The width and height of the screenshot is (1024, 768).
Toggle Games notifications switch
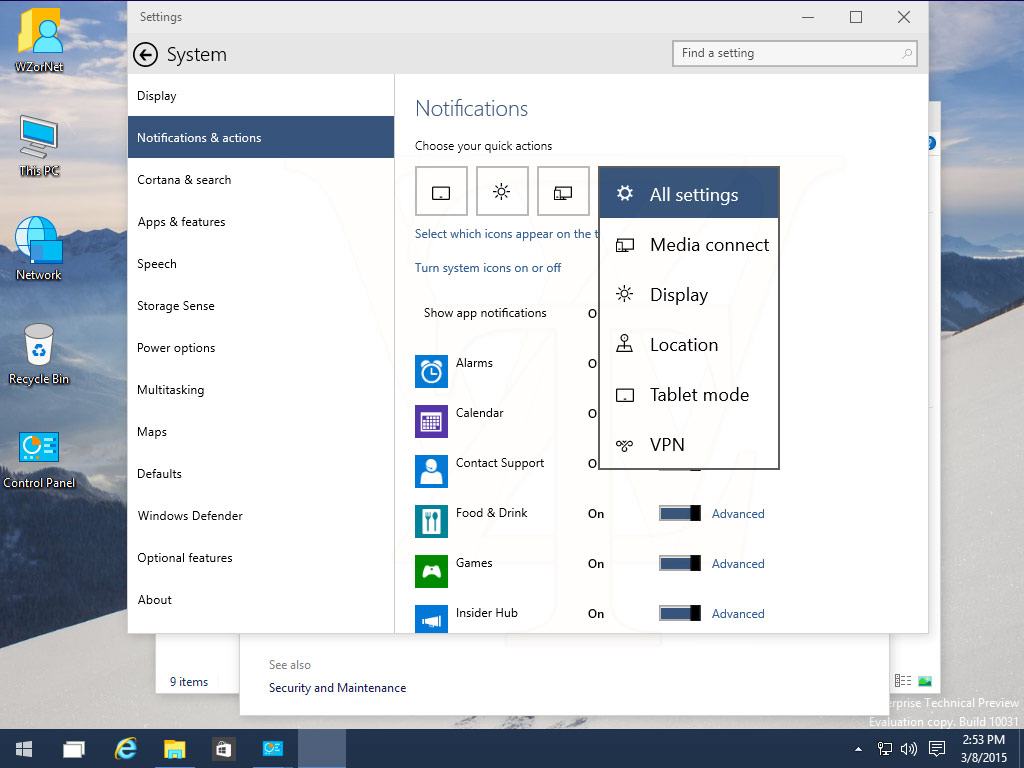click(x=680, y=564)
